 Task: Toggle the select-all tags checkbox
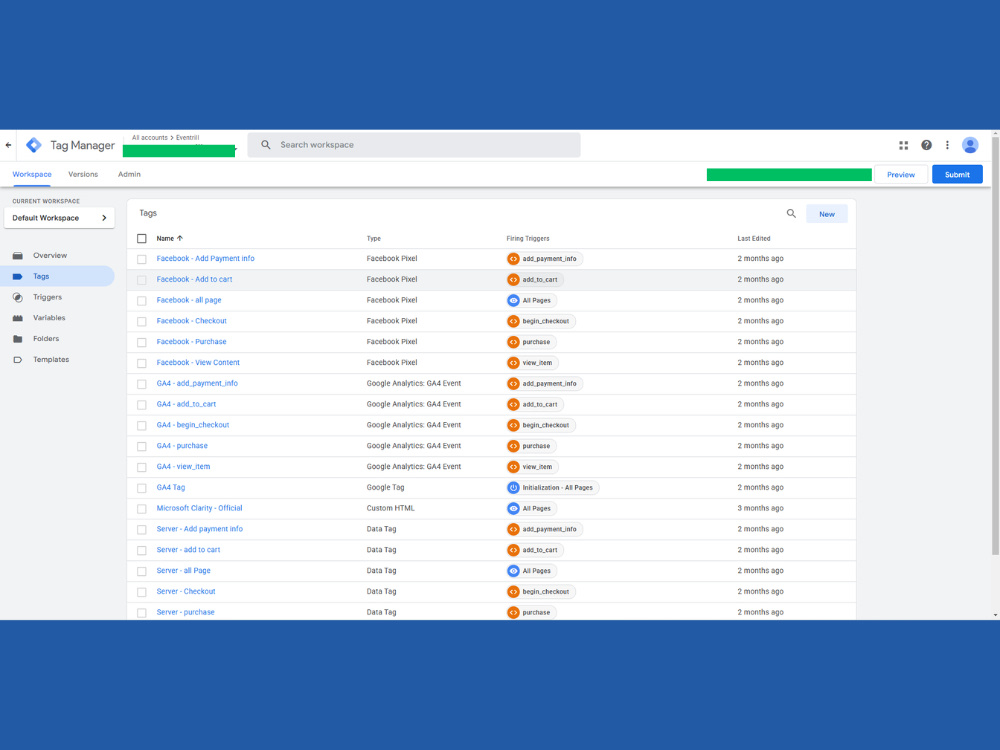(142, 239)
